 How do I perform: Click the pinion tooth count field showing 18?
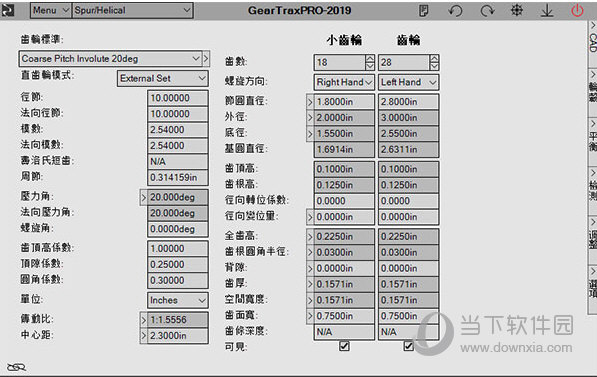click(x=340, y=62)
